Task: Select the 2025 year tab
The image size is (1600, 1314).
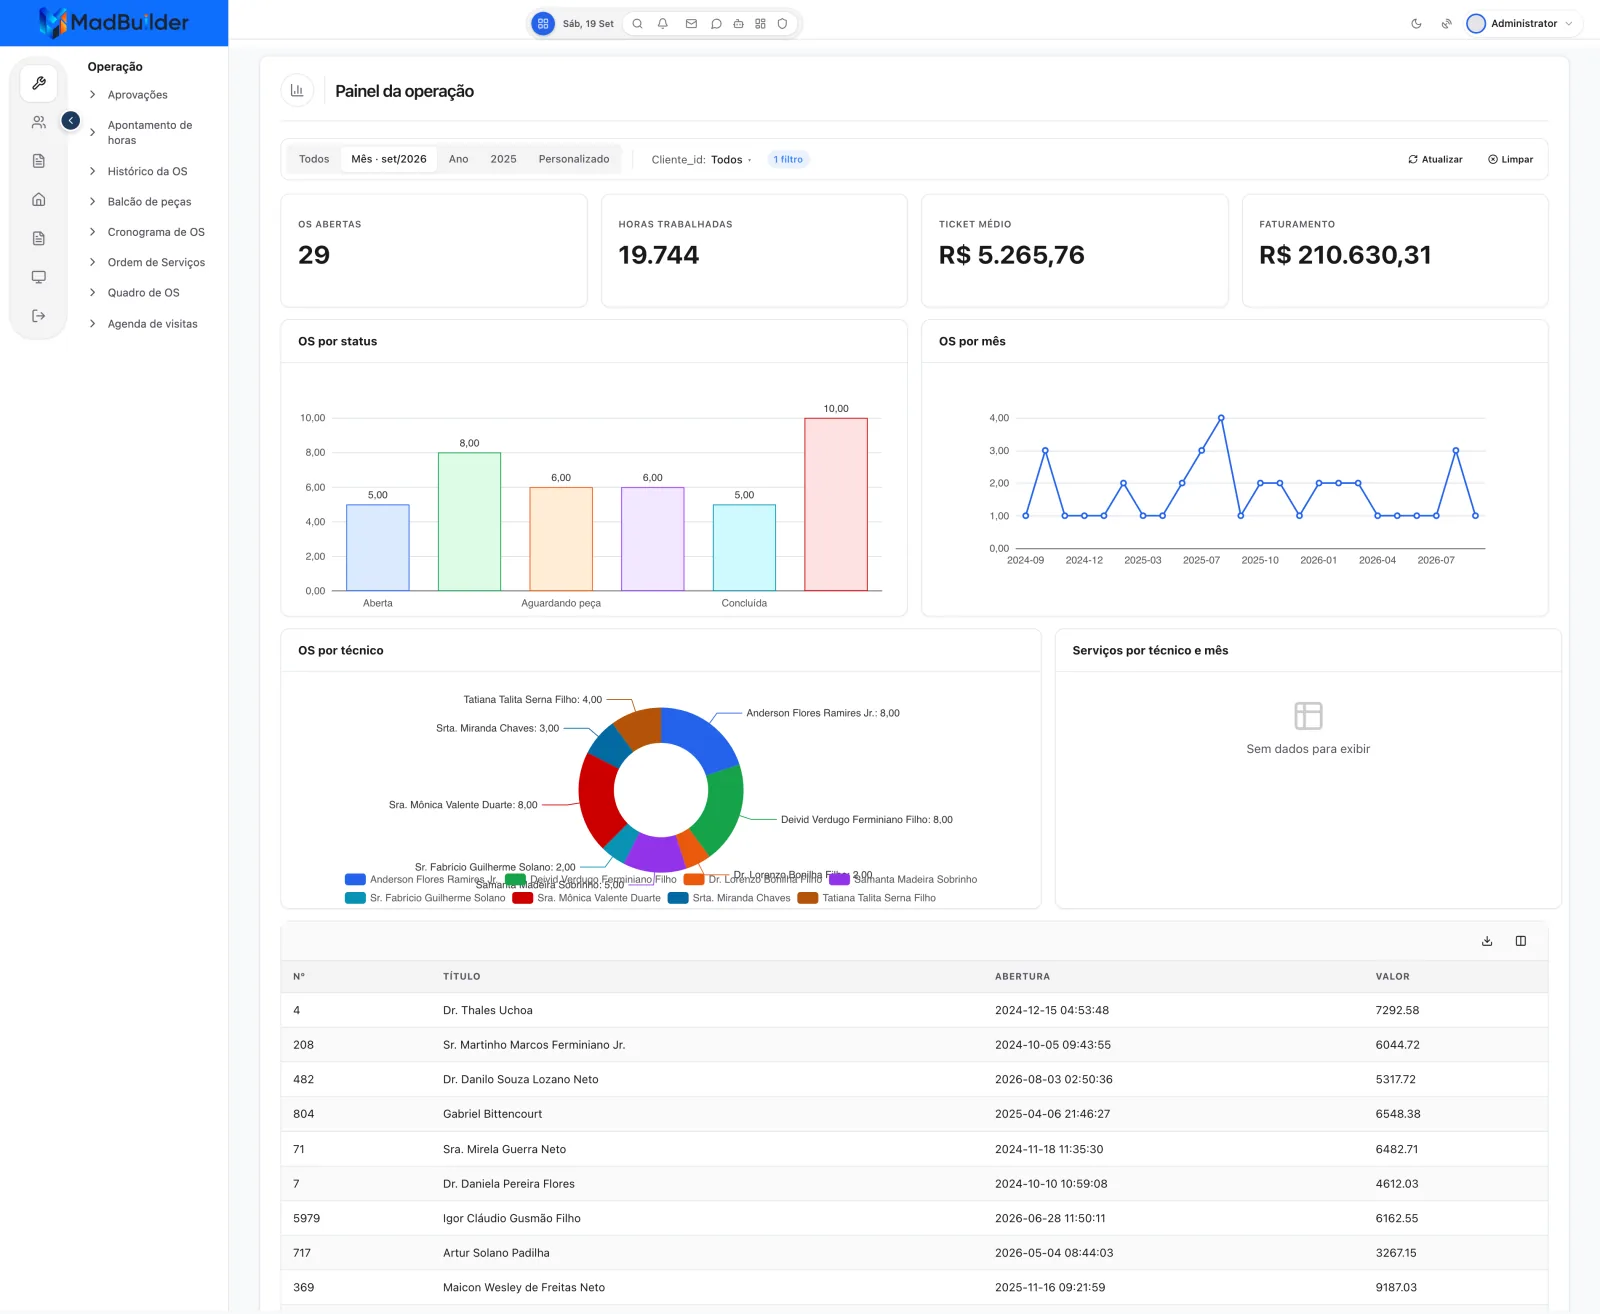Action: click(503, 159)
